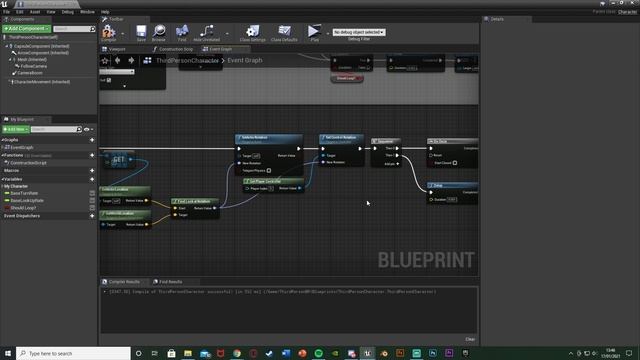Click the back arrow in the graph header

point(118,60)
